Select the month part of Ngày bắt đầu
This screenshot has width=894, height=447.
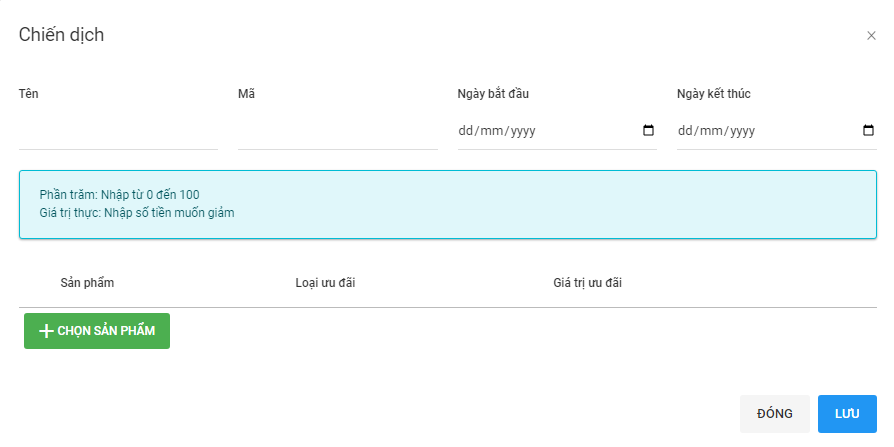pos(492,131)
